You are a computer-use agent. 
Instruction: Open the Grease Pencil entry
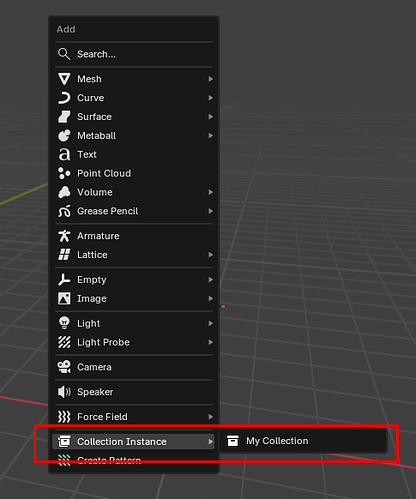pos(134,211)
